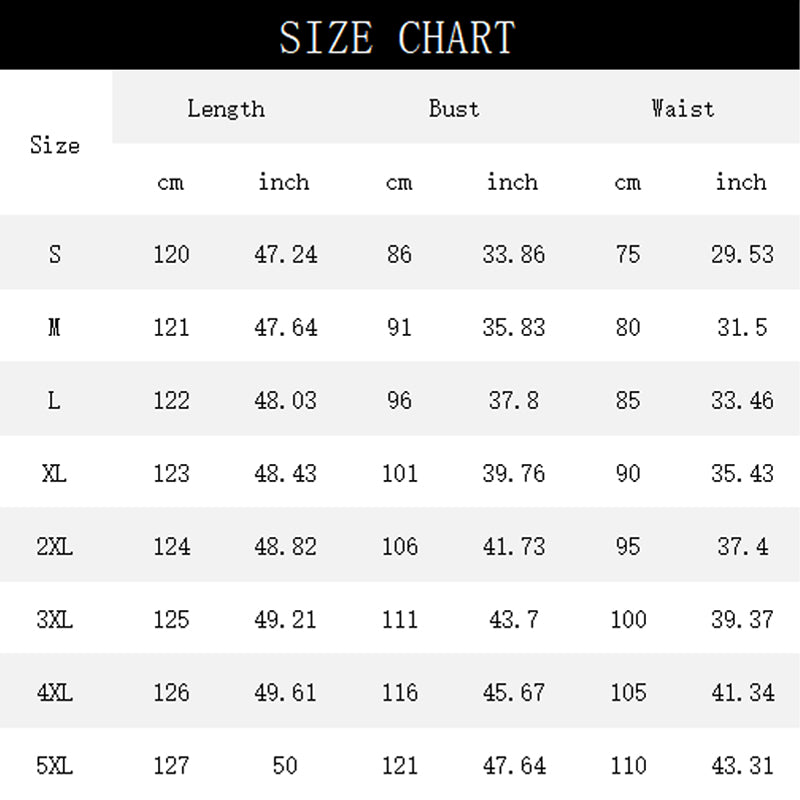
Task: Click the 50 inch length for 5XL
Action: point(285,766)
